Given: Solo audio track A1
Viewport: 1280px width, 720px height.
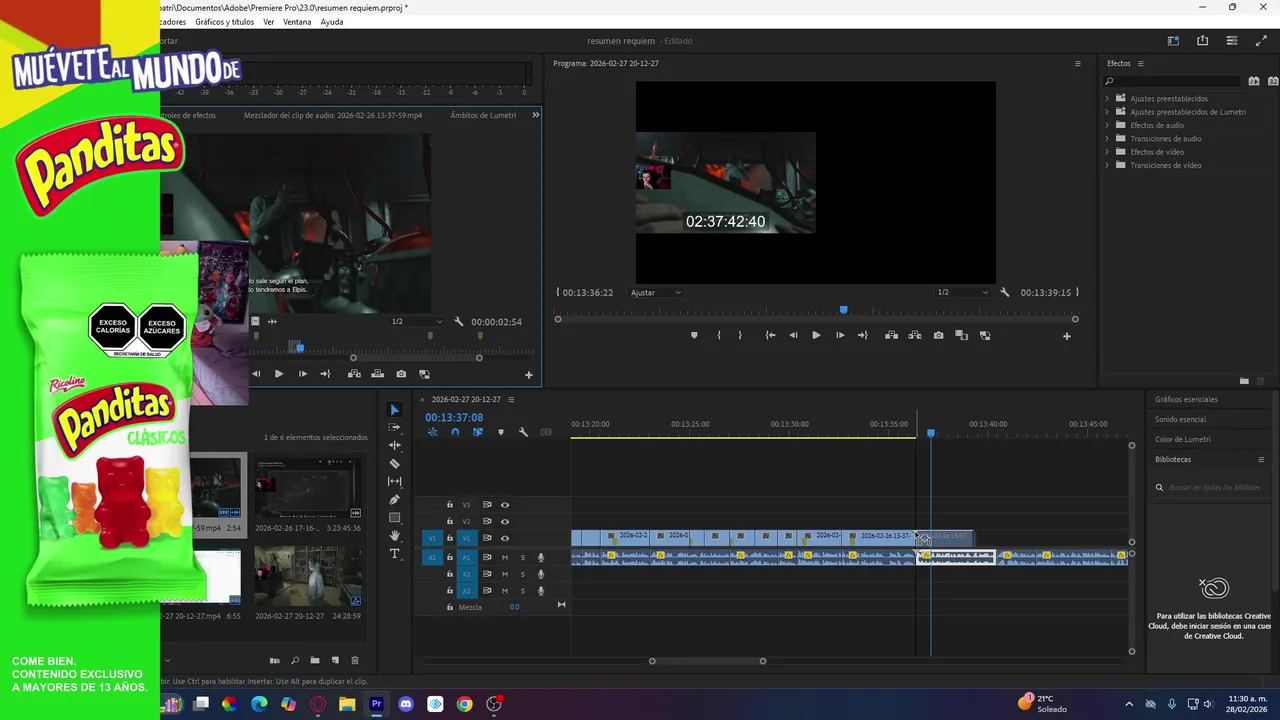Looking at the screenshot, I should pos(522,557).
